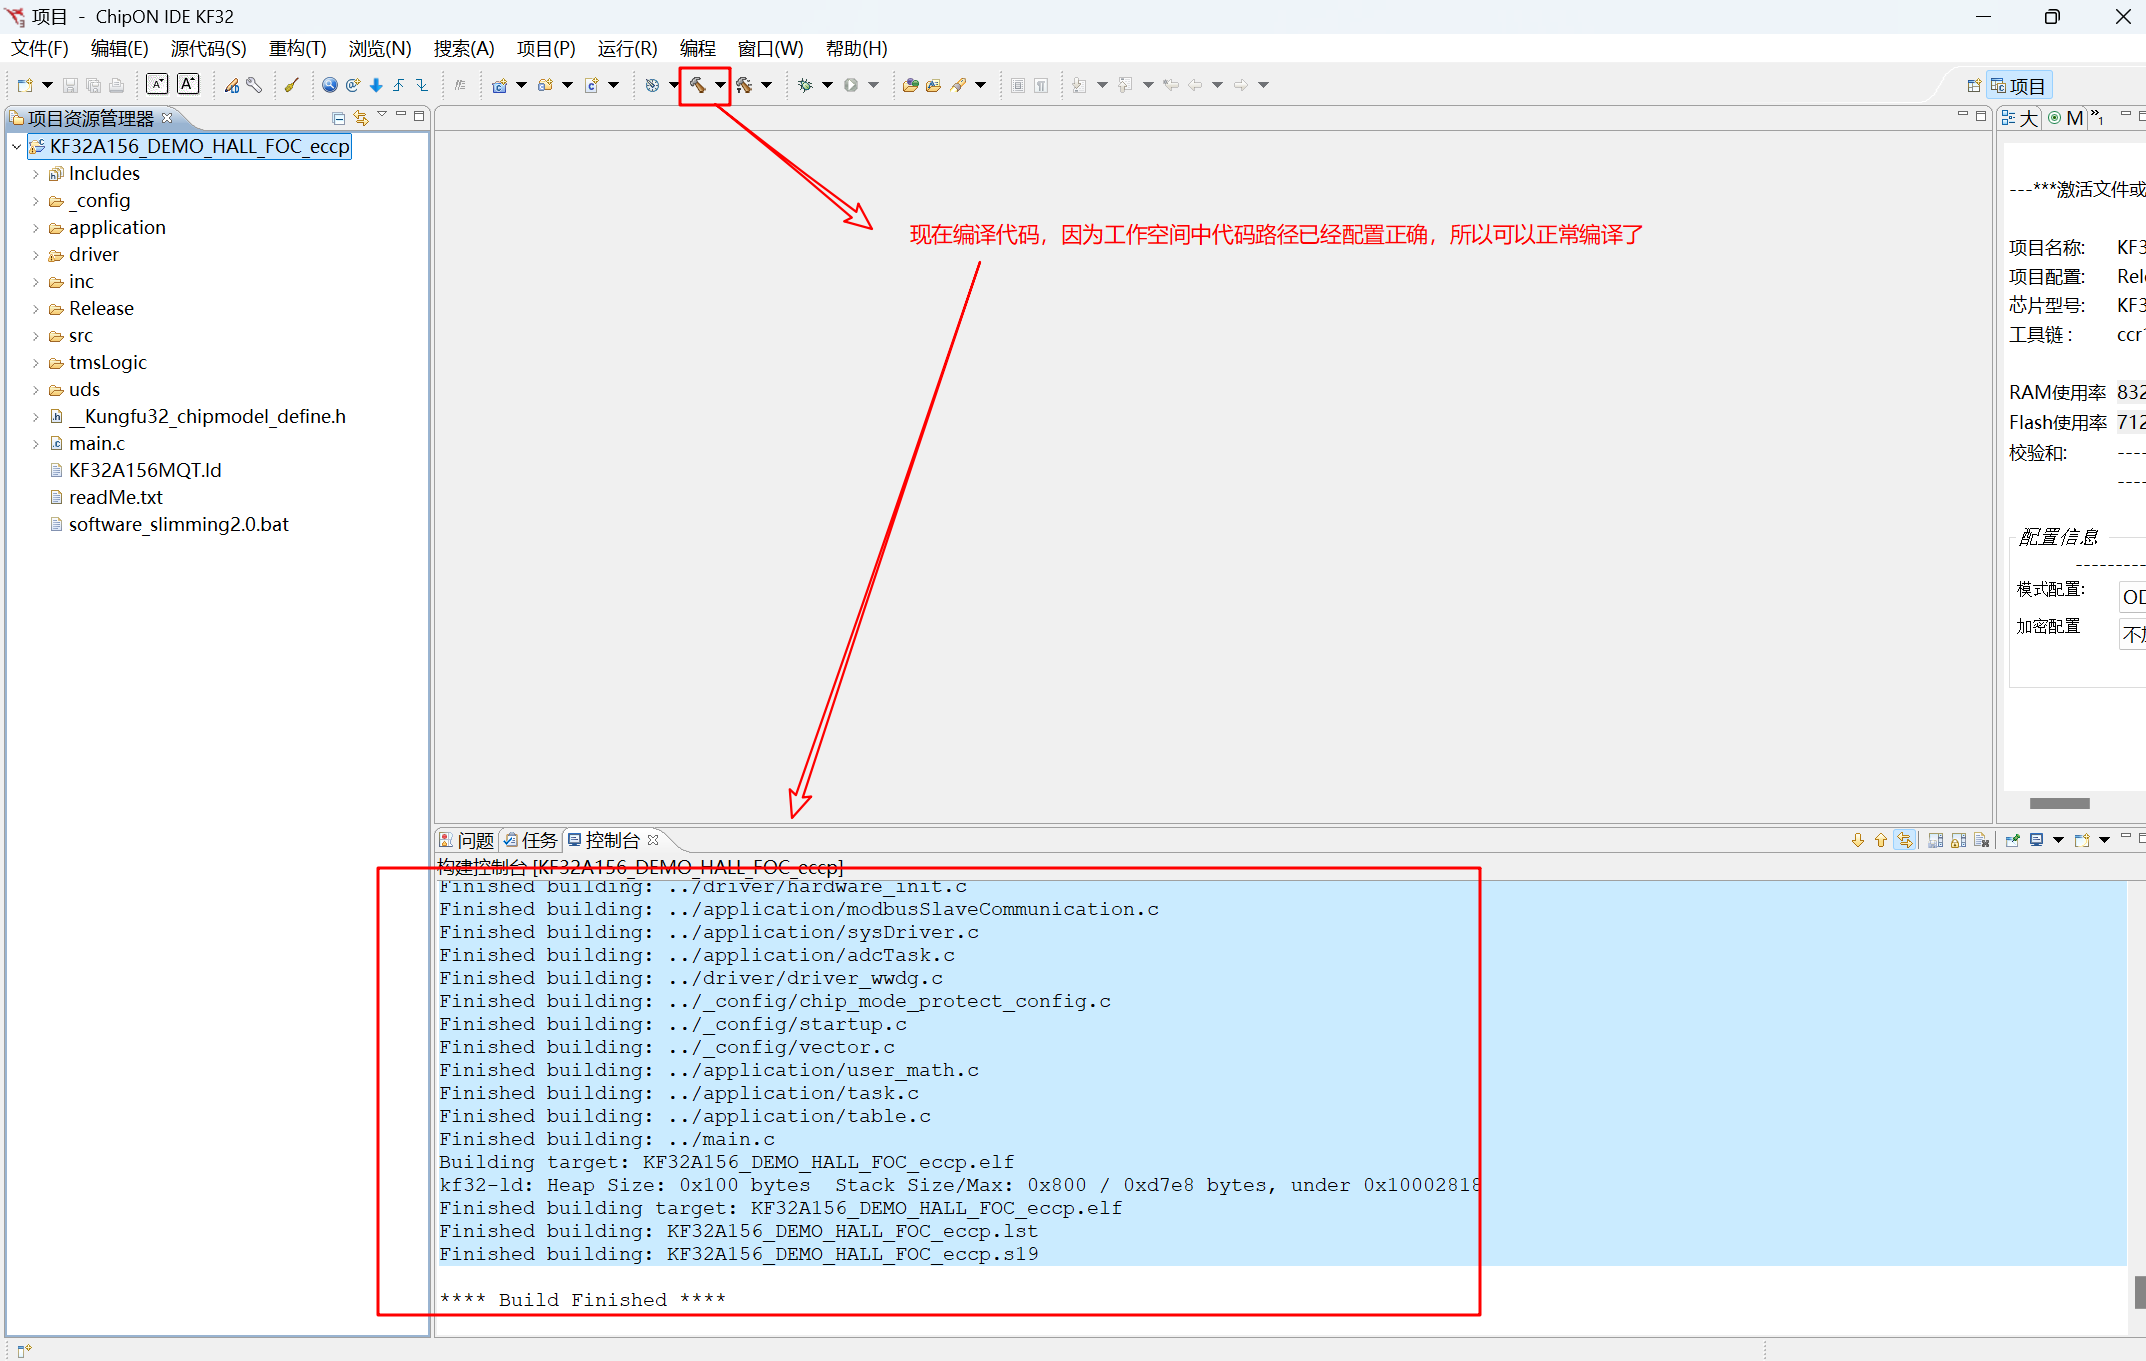The height and width of the screenshot is (1361, 2146).
Task: Select main.c in project tree
Action: 96,443
